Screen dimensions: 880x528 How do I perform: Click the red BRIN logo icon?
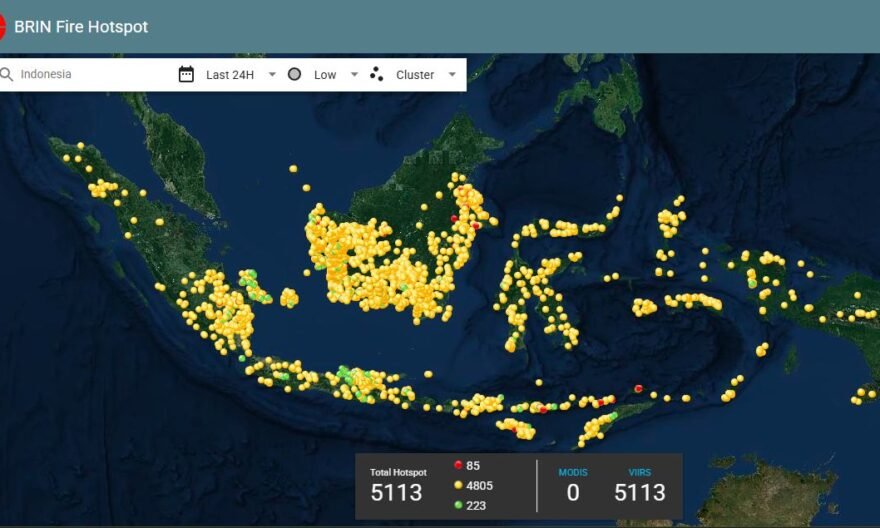point(2,26)
